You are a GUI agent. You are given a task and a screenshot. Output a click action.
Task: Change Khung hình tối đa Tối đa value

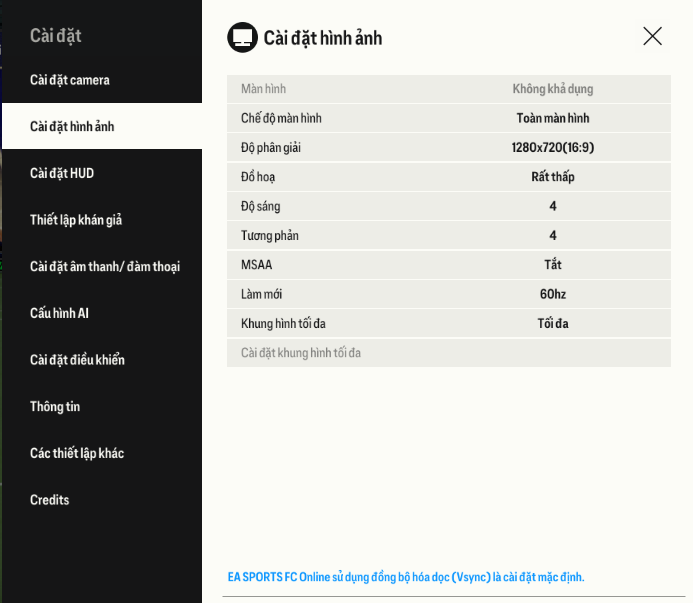(x=552, y=324)
